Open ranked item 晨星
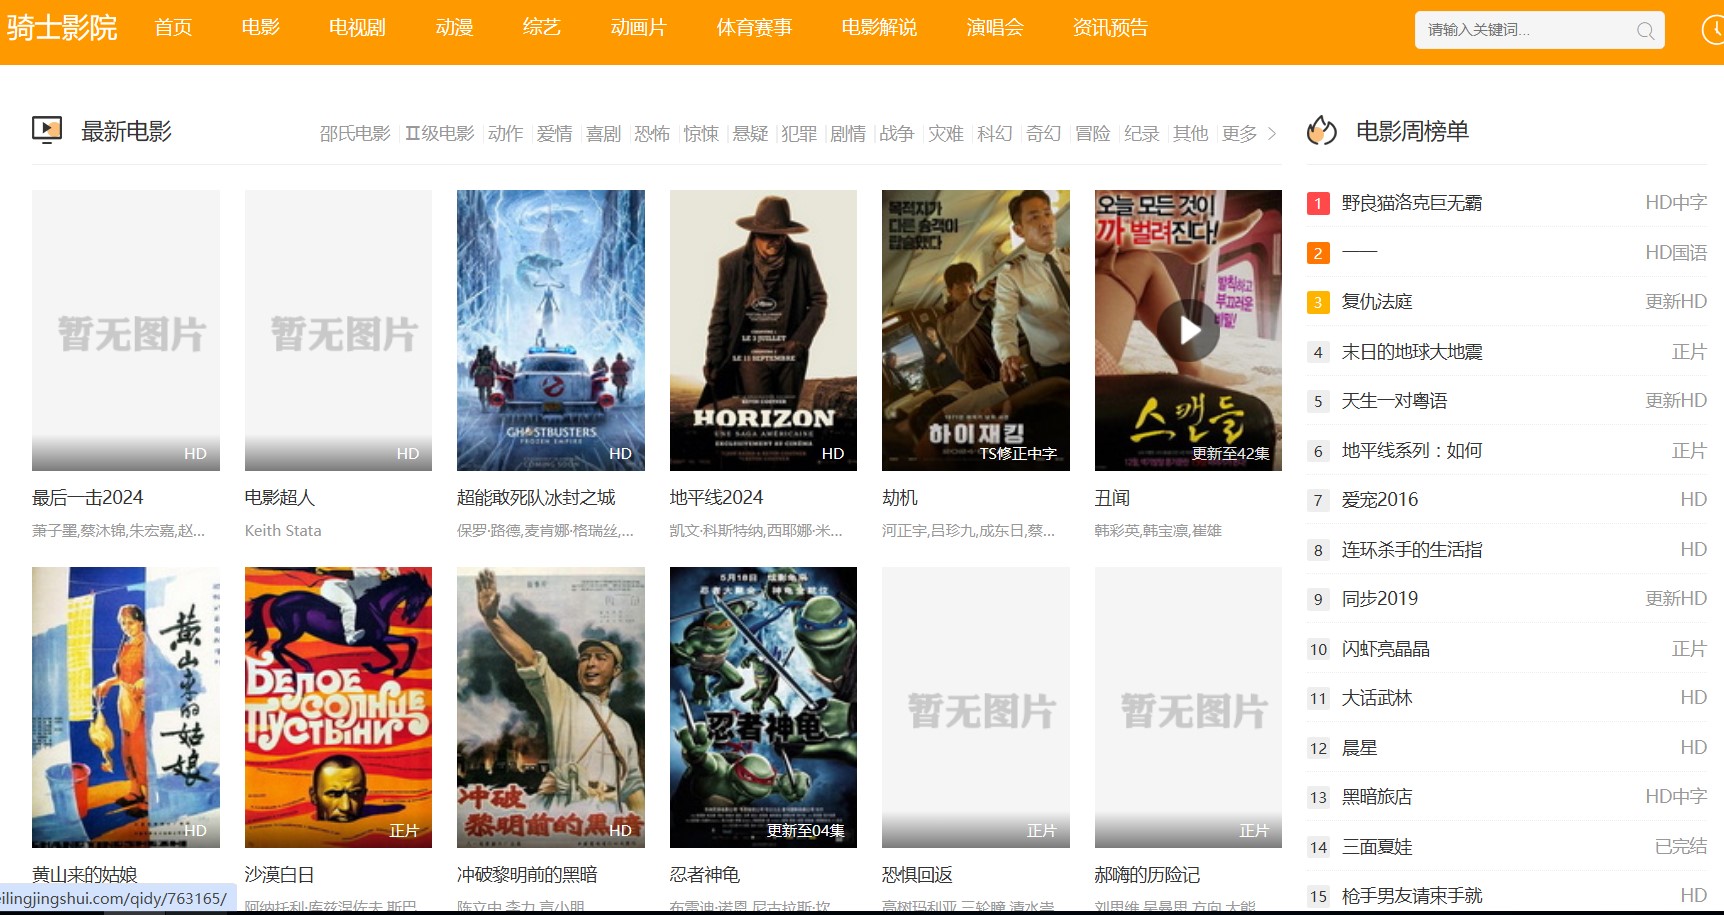Viewport: 1724px width, 915px height. [x=1359, y=748]
